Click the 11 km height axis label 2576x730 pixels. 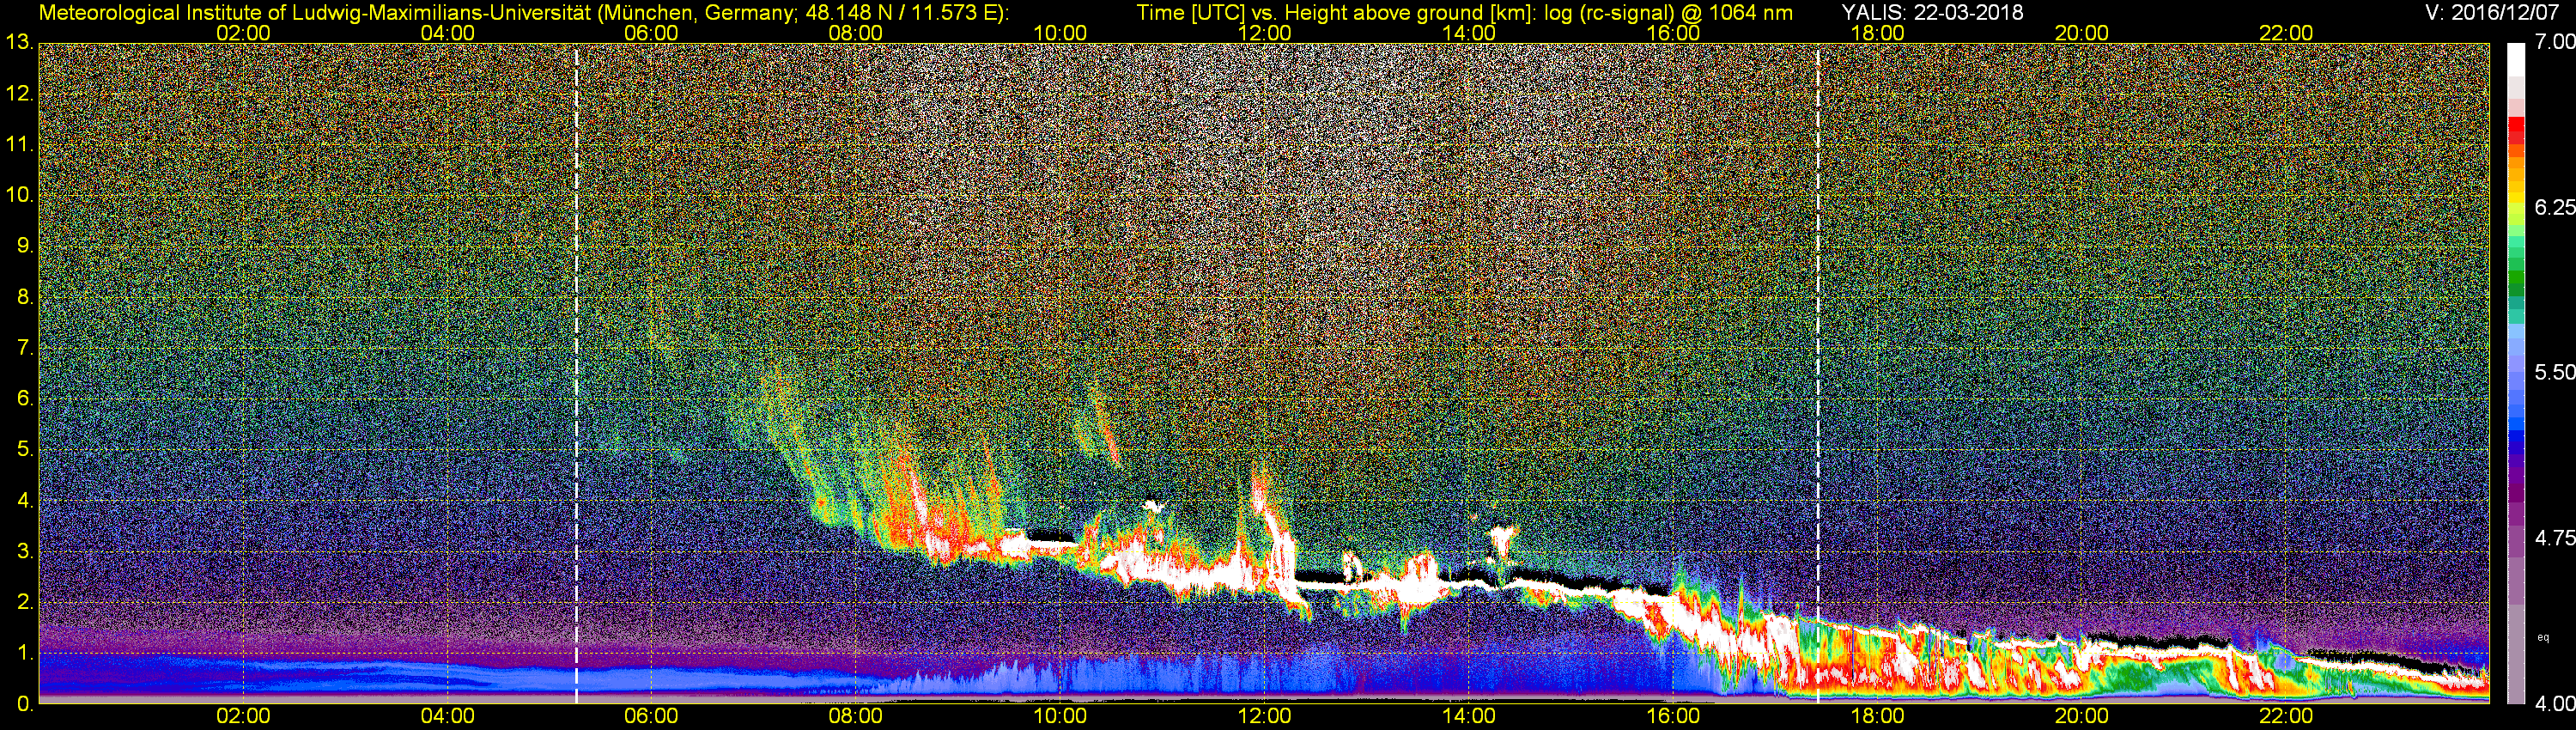tap(18, 145)
